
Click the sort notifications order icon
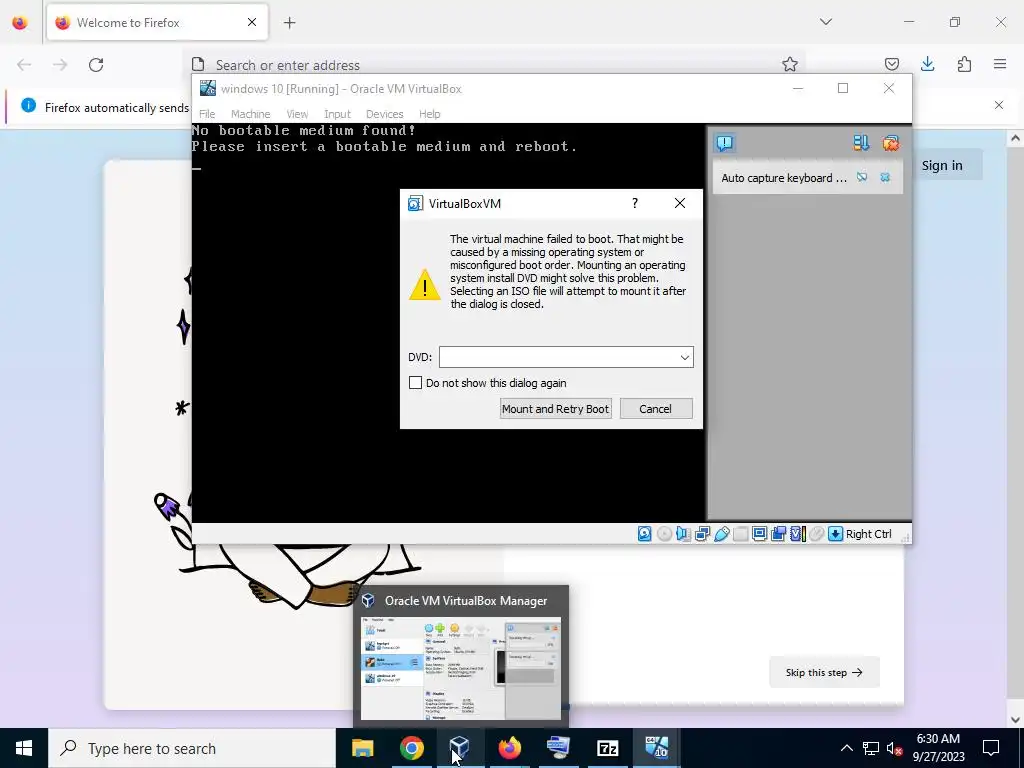coord(861,143)
